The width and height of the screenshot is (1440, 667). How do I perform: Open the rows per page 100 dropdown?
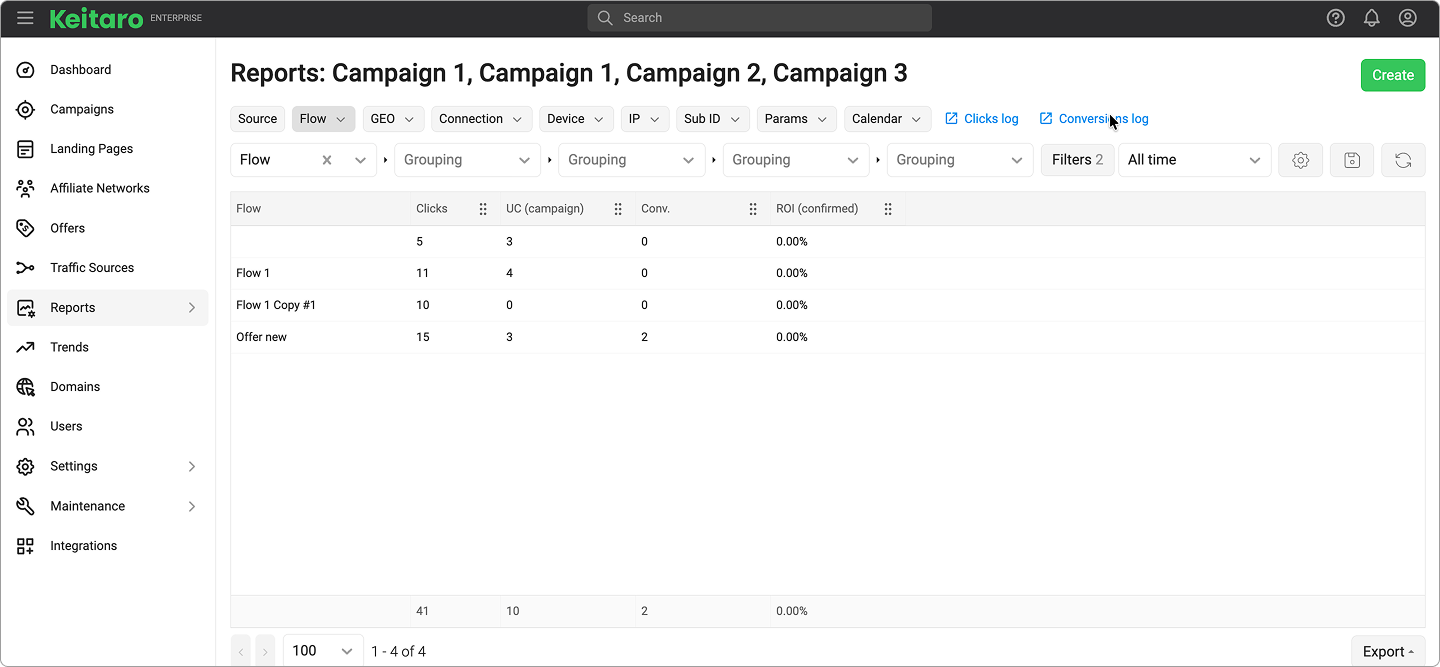pyautogui.click(x=322, y=651)
